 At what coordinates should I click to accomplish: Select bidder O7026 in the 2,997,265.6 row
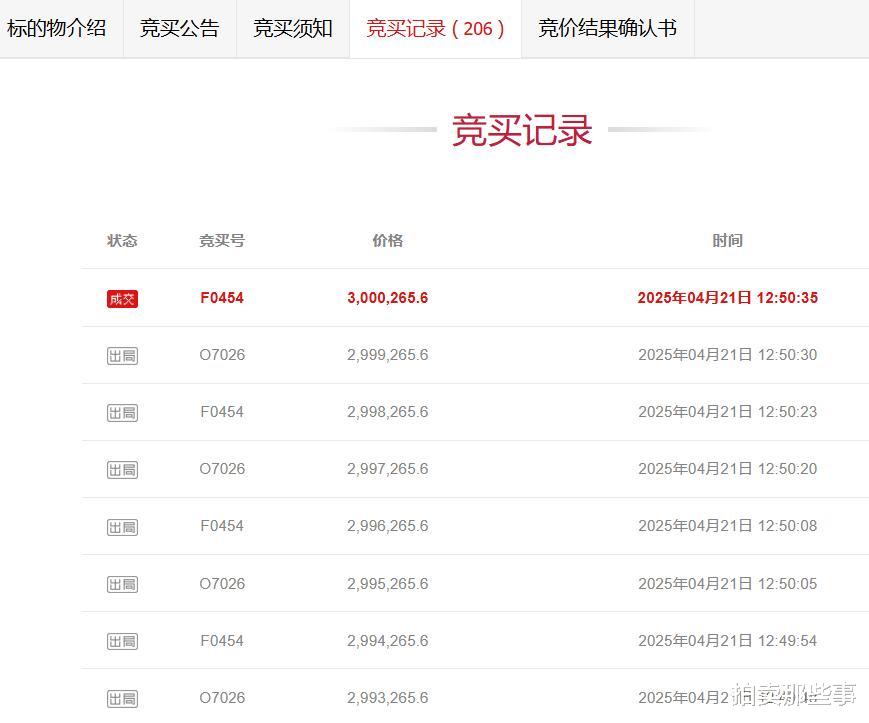point(222,469)
